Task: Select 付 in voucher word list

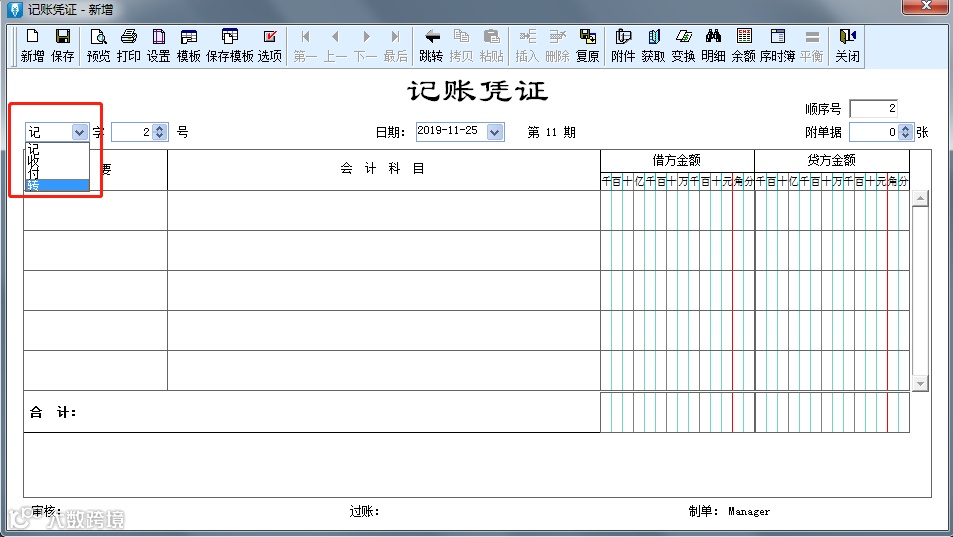Action: click(57, 173)
